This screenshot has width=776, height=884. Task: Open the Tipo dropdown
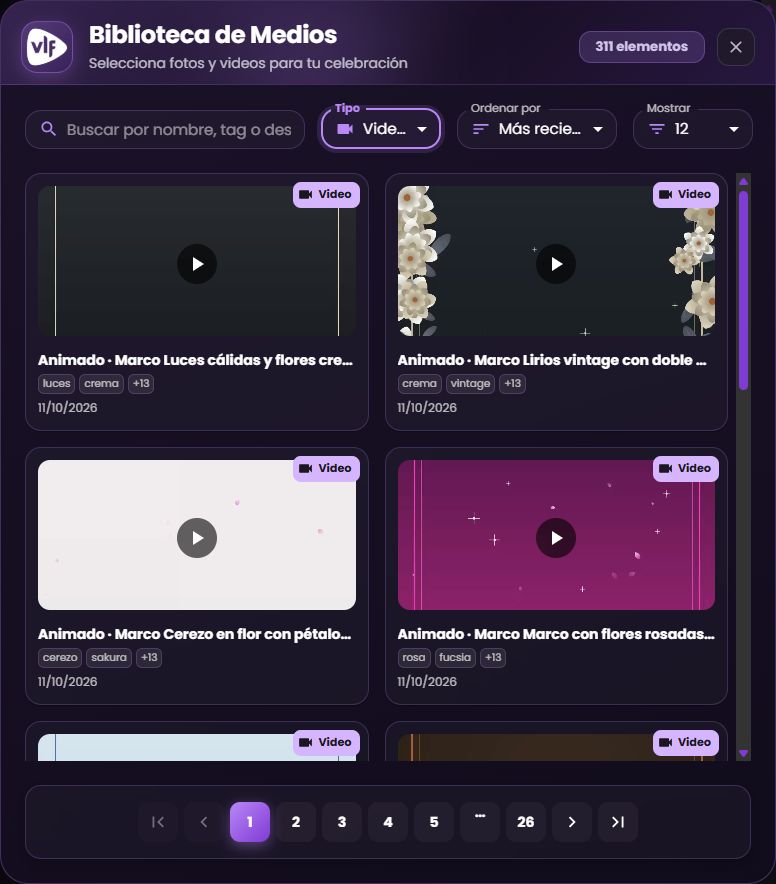pyautogui.click(x=381, y=129)
